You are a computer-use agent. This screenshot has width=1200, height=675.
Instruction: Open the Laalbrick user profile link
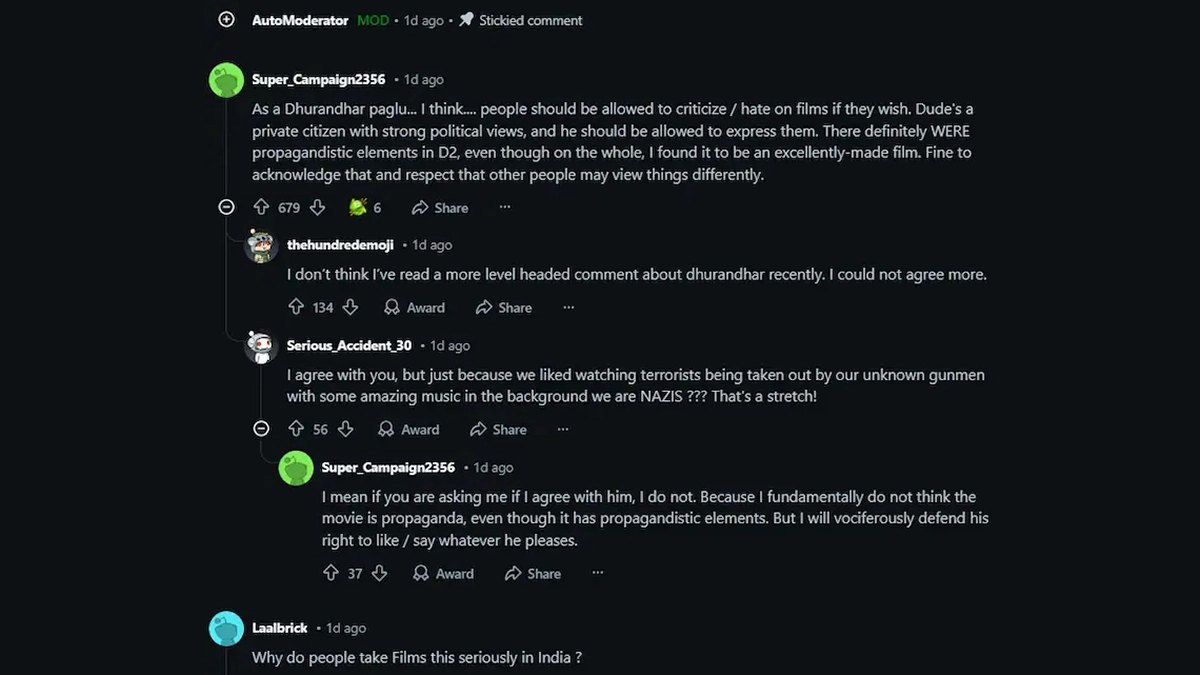coord(280,628)
